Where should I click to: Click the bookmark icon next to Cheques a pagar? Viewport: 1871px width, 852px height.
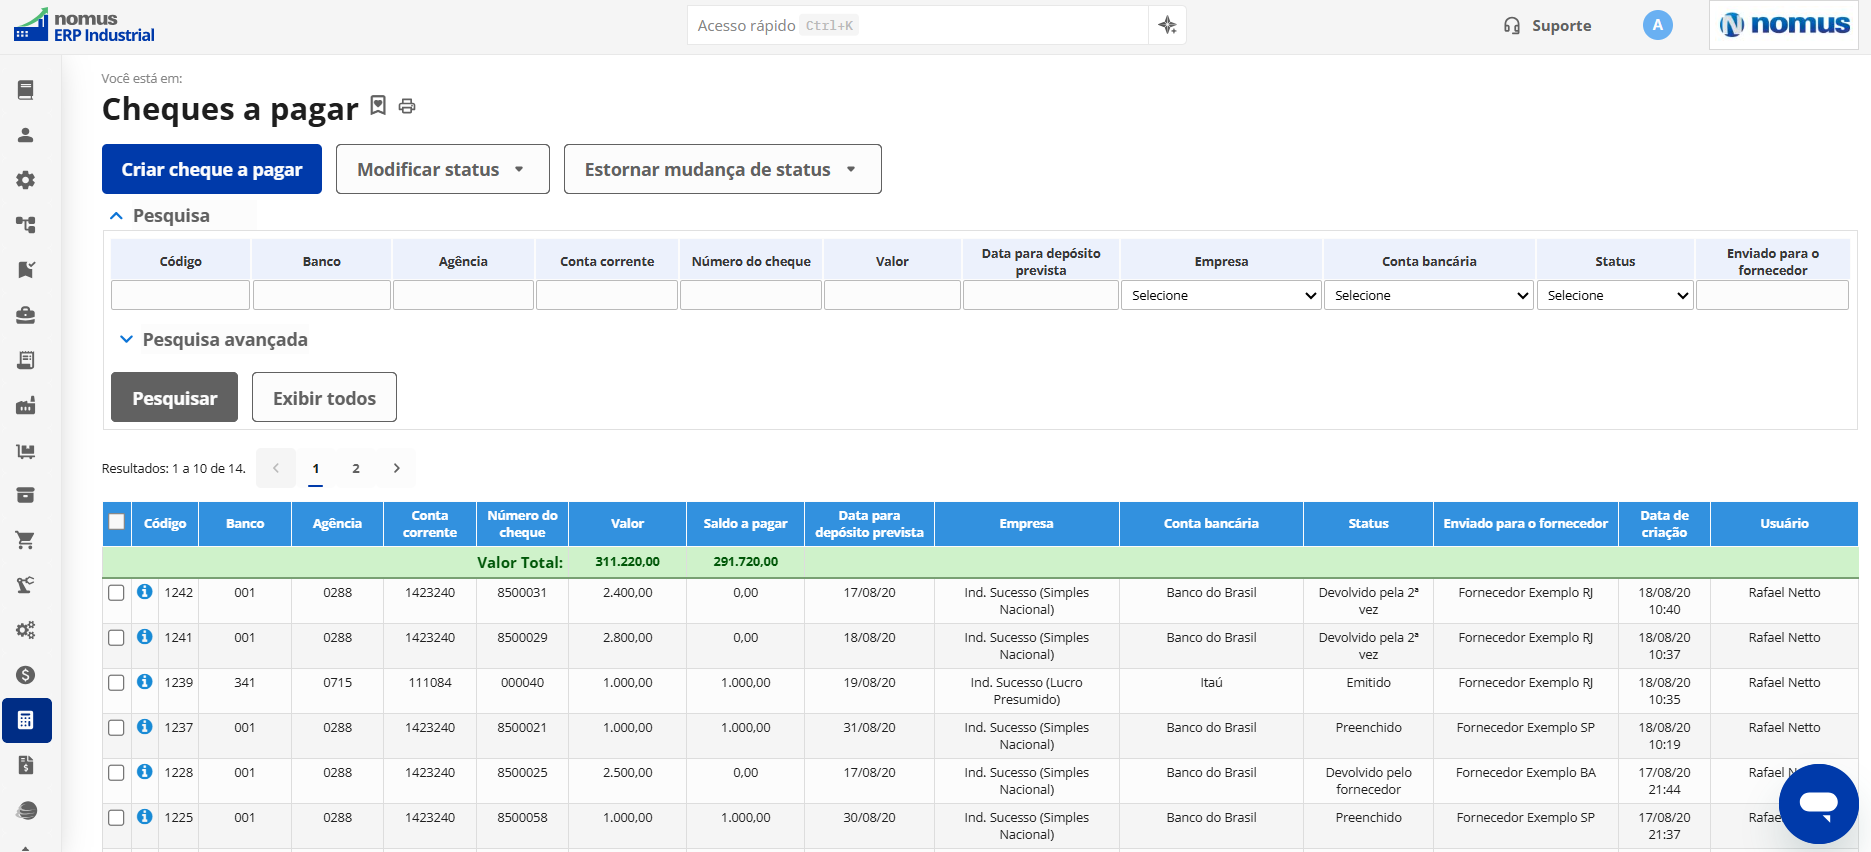click(378, 105)
